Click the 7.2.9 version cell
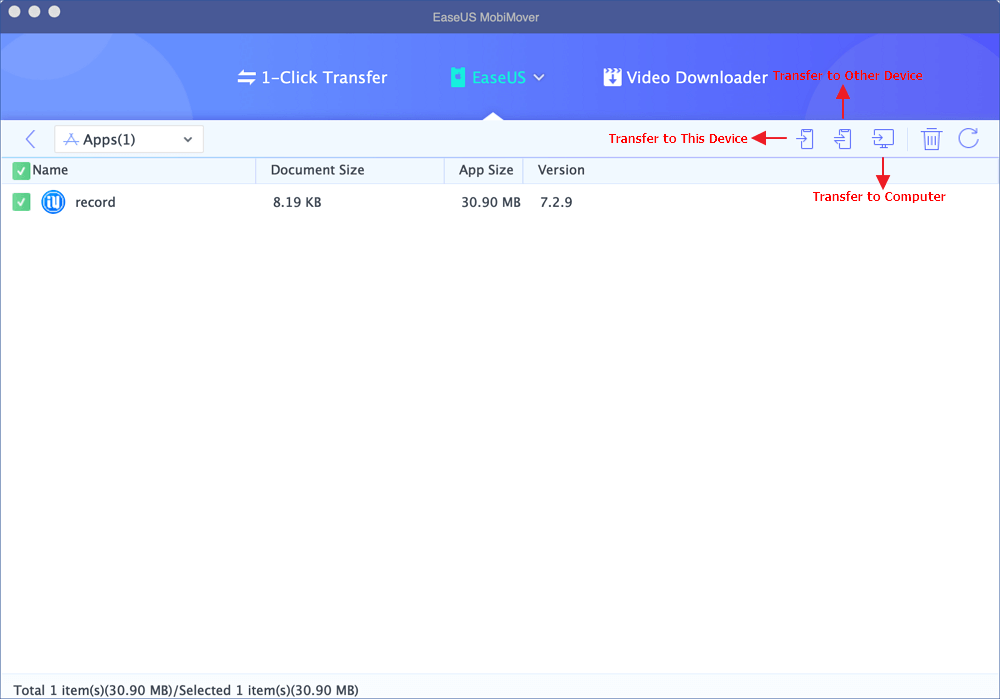 [x=555, y=202]
